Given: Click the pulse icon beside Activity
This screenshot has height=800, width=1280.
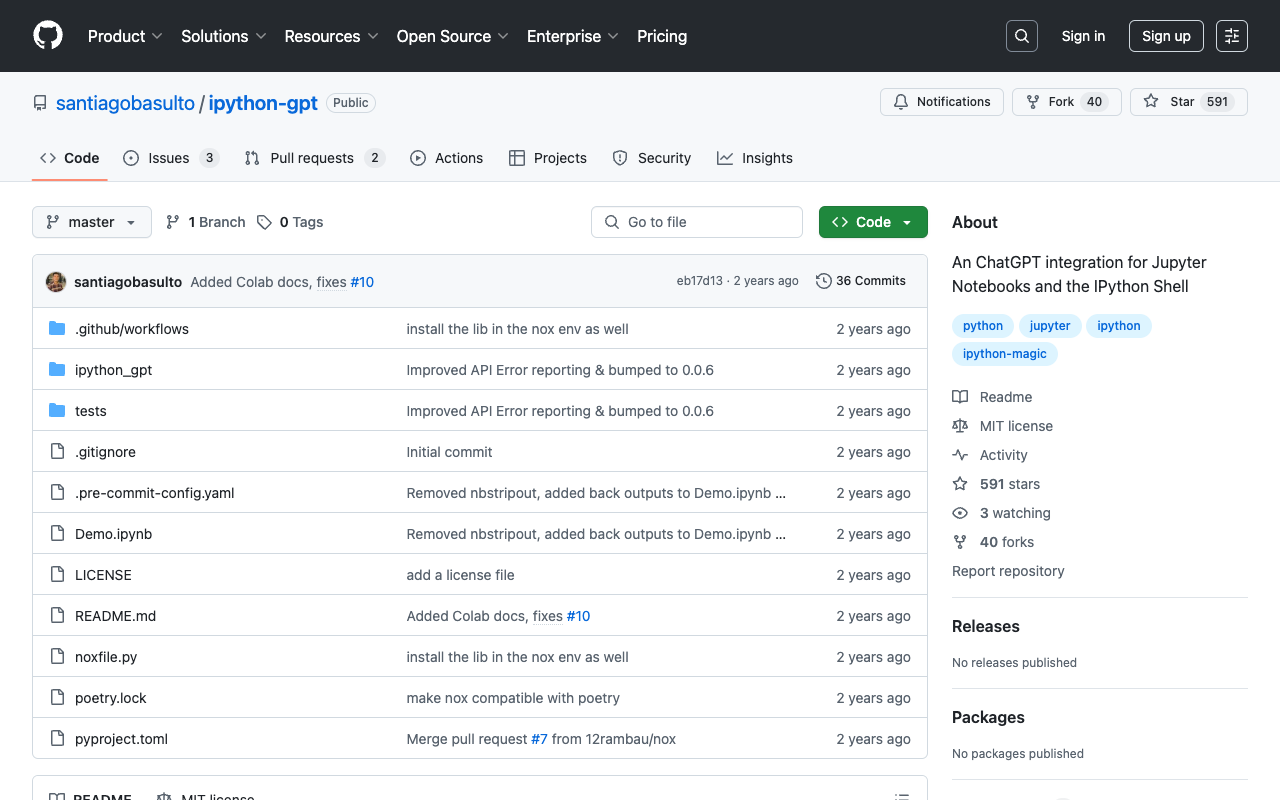Looking at the screenshot, I should (960, 455).
